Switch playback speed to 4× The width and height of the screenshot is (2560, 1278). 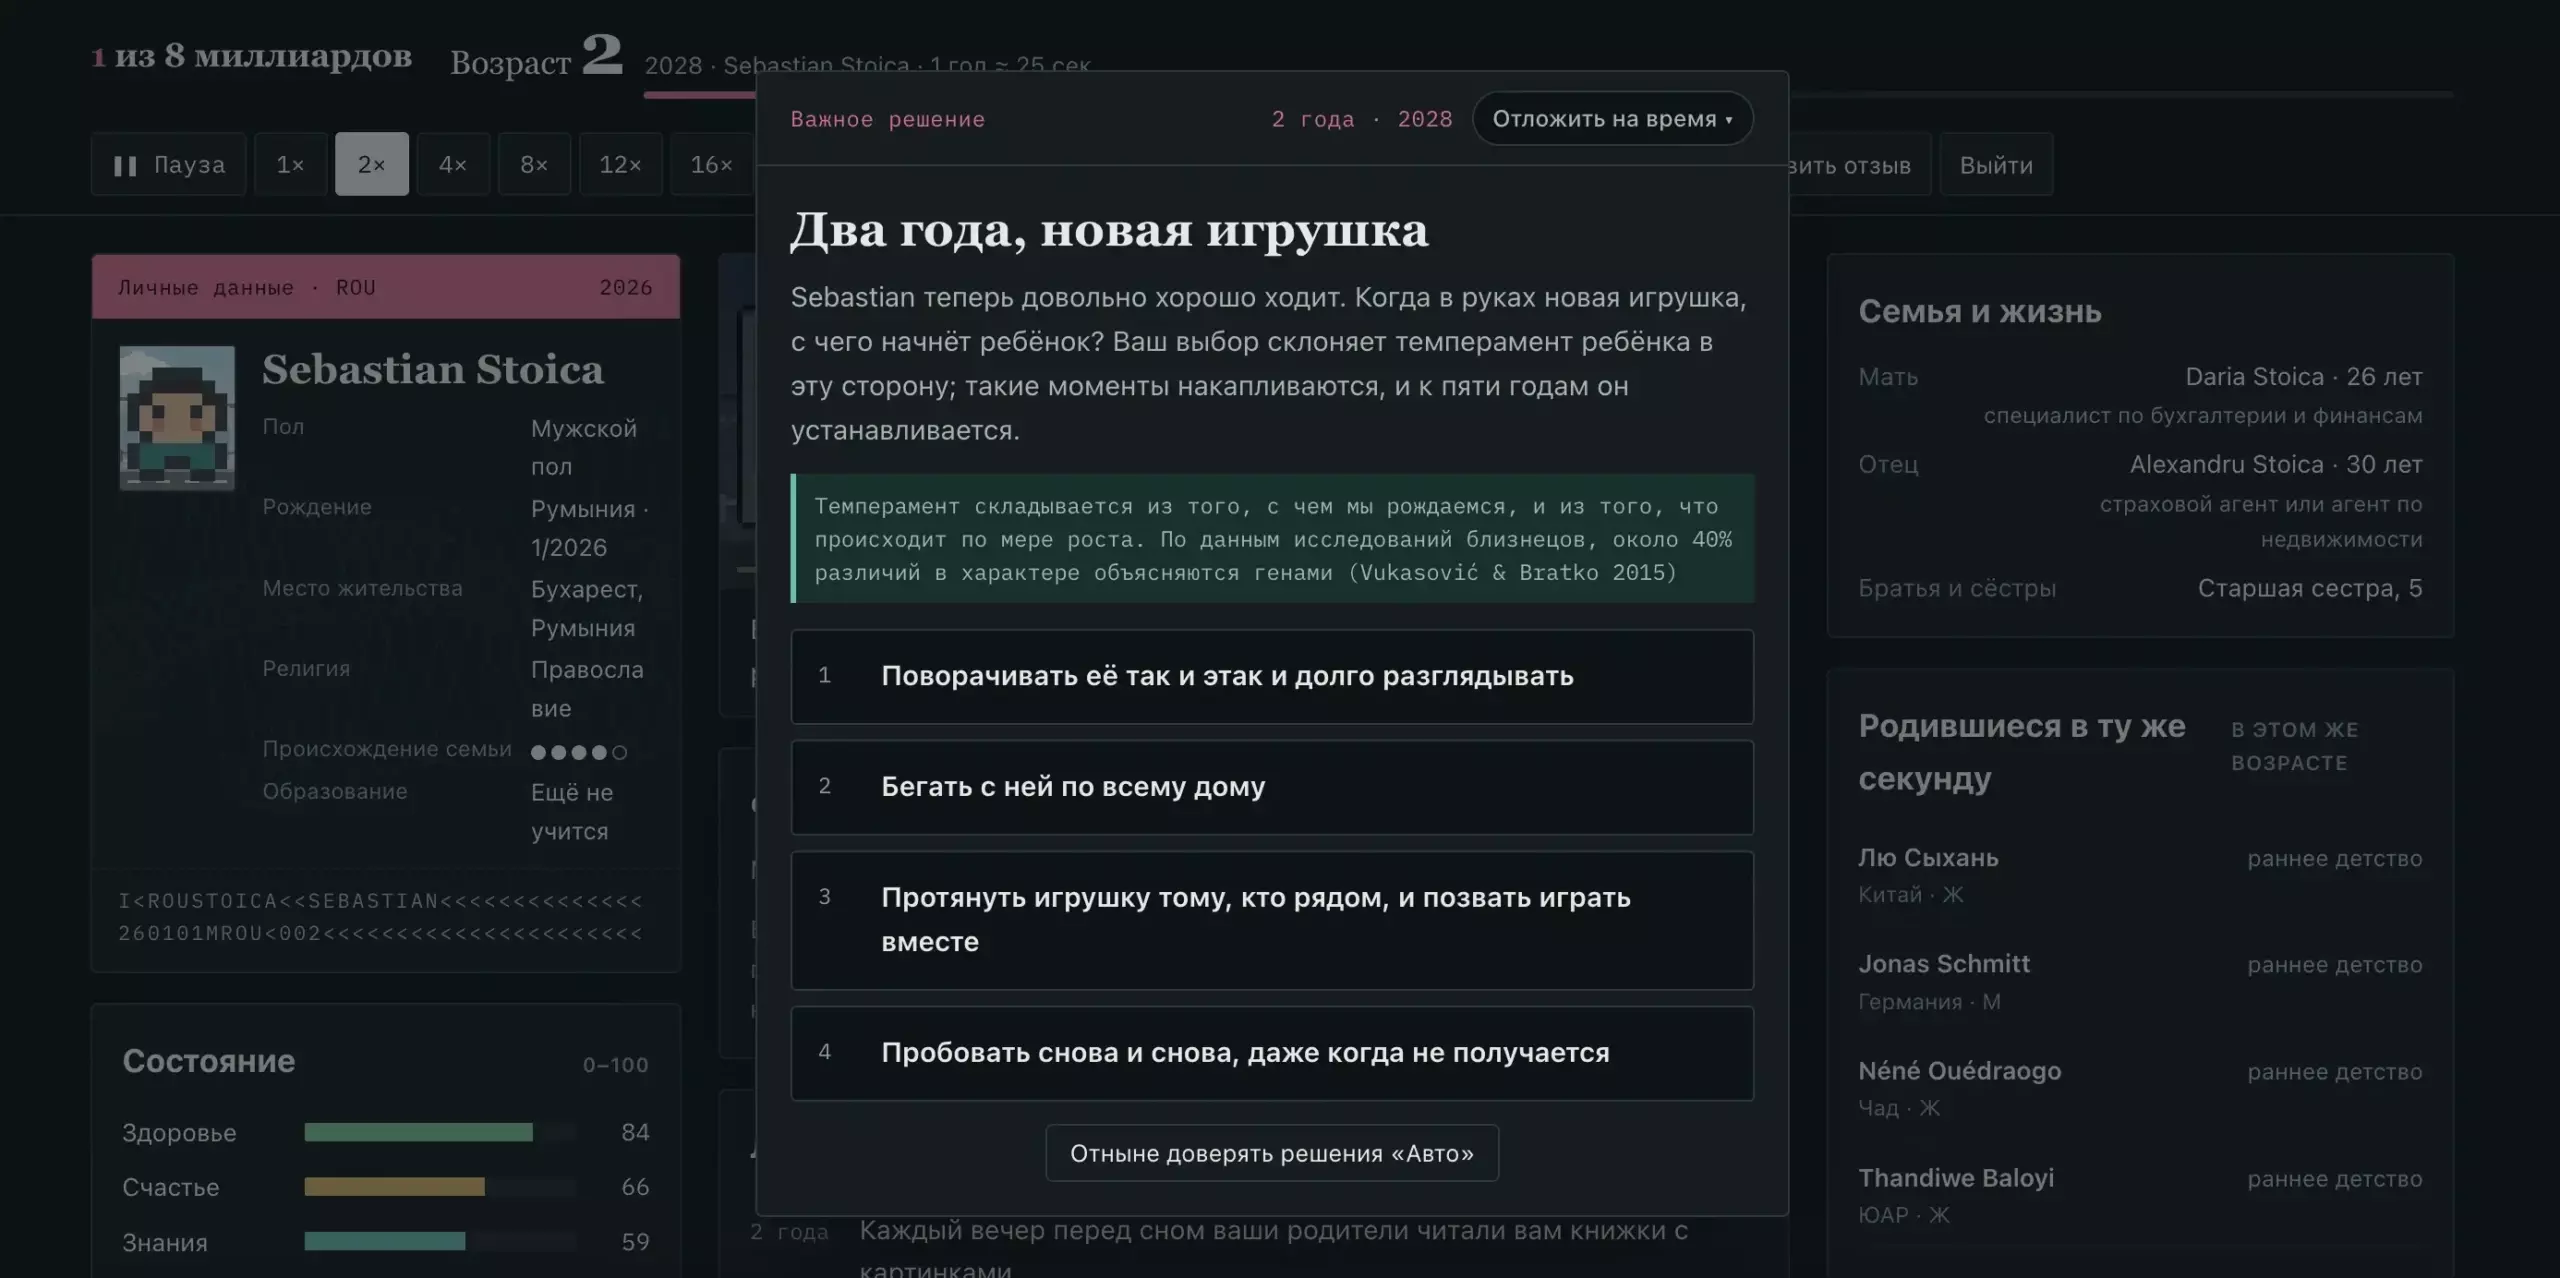(453, 164)
